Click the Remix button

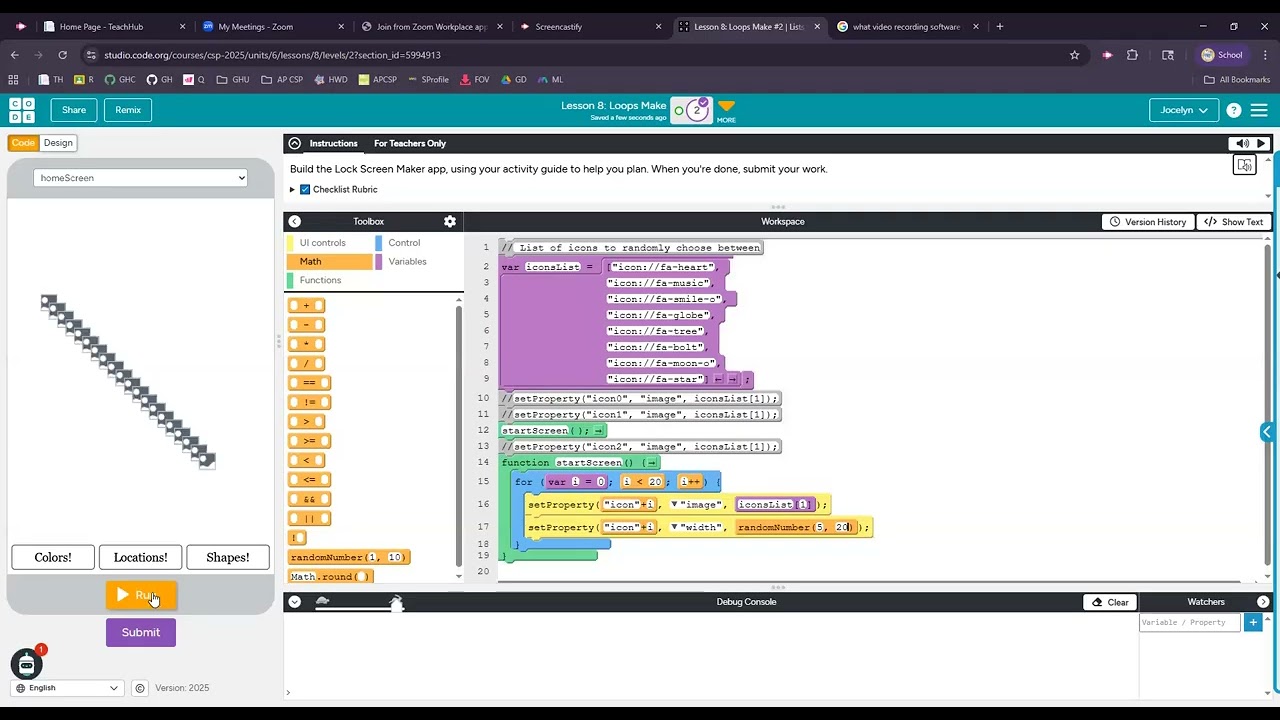tap(128, 110)
